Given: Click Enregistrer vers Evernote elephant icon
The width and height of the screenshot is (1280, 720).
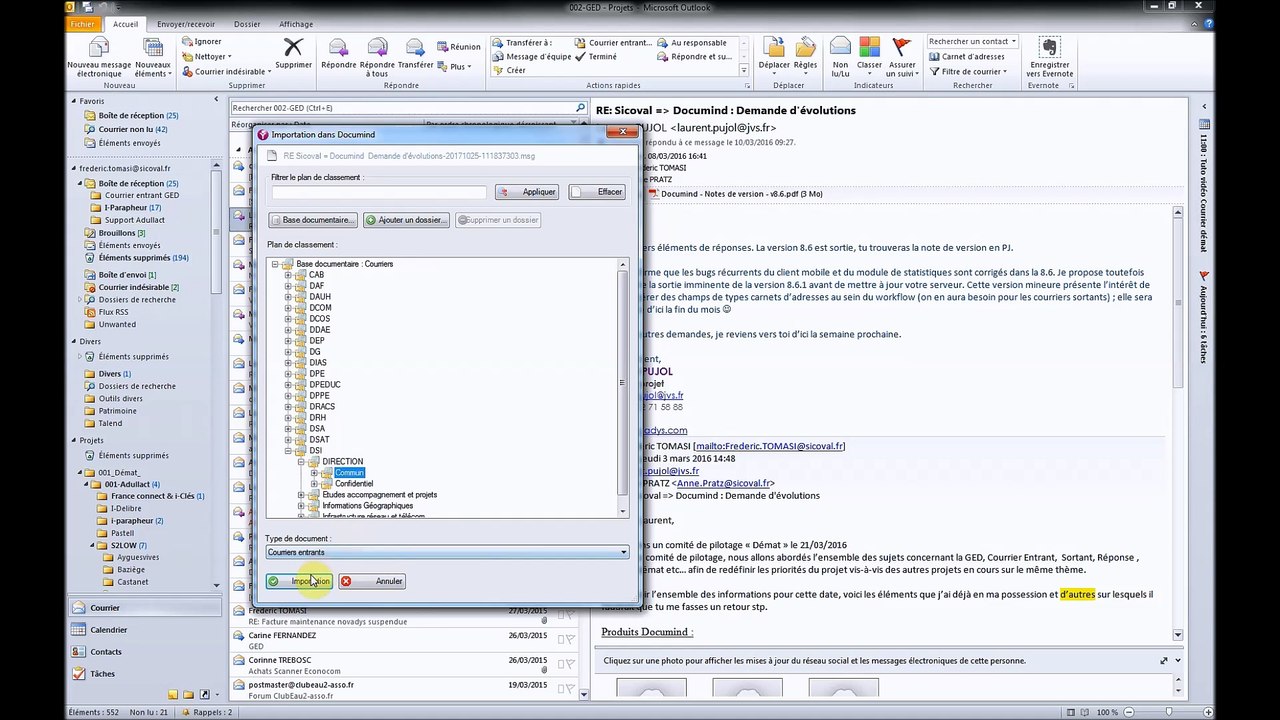Looking at the screenshot, I should pos(1049,47).
